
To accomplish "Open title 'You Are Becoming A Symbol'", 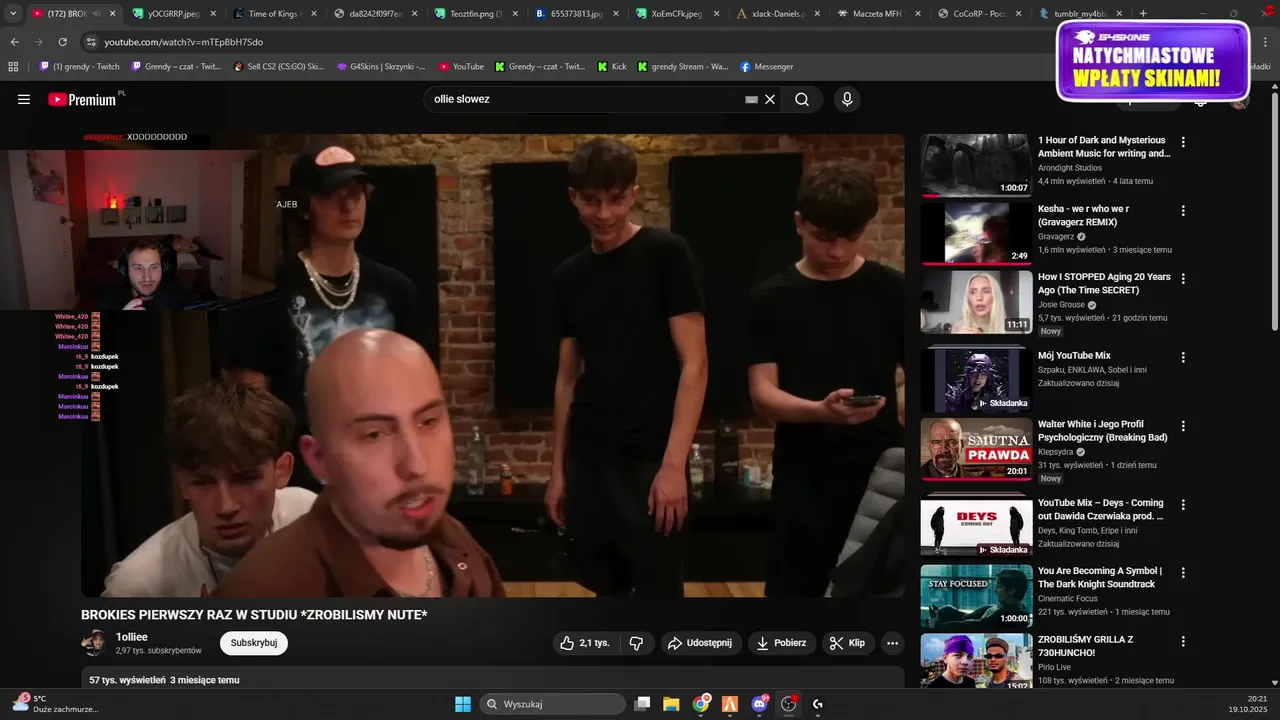I will point(1100,577).
